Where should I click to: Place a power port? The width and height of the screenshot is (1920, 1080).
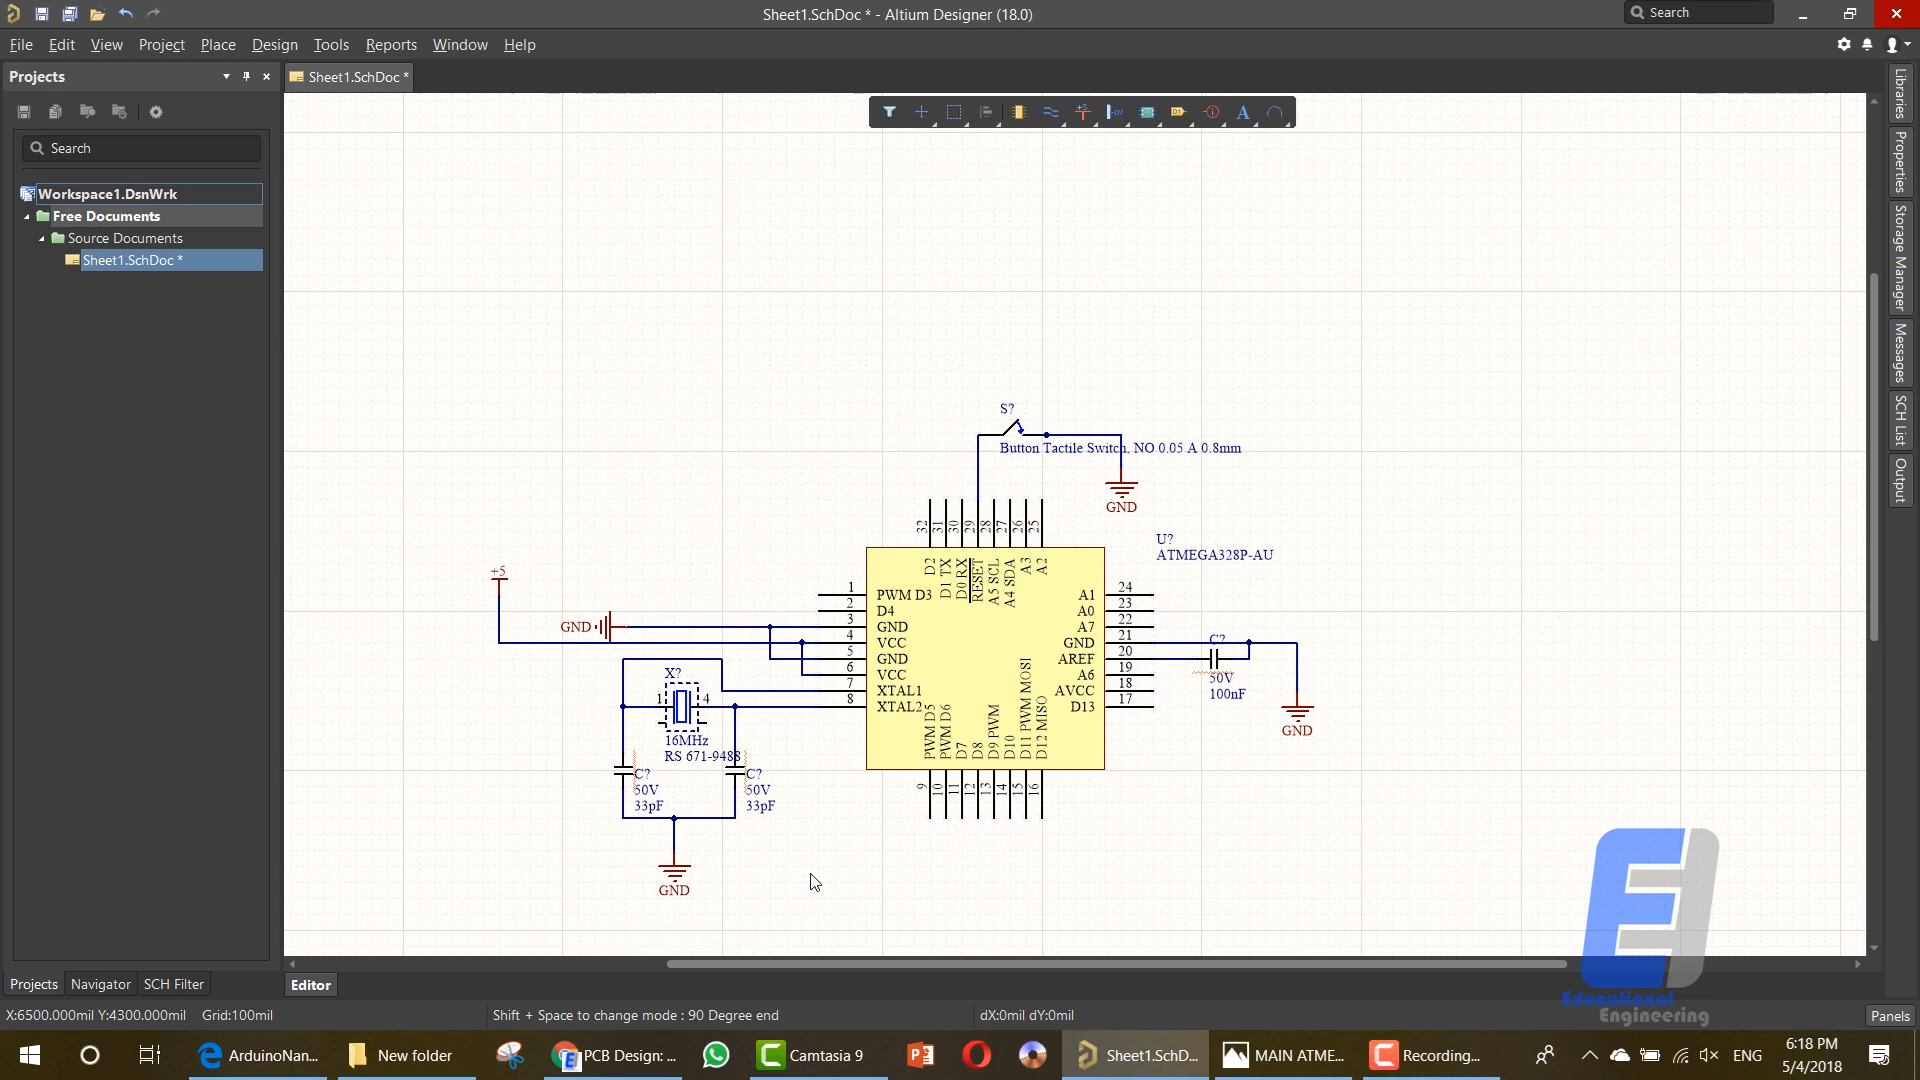click(1083, 112)
